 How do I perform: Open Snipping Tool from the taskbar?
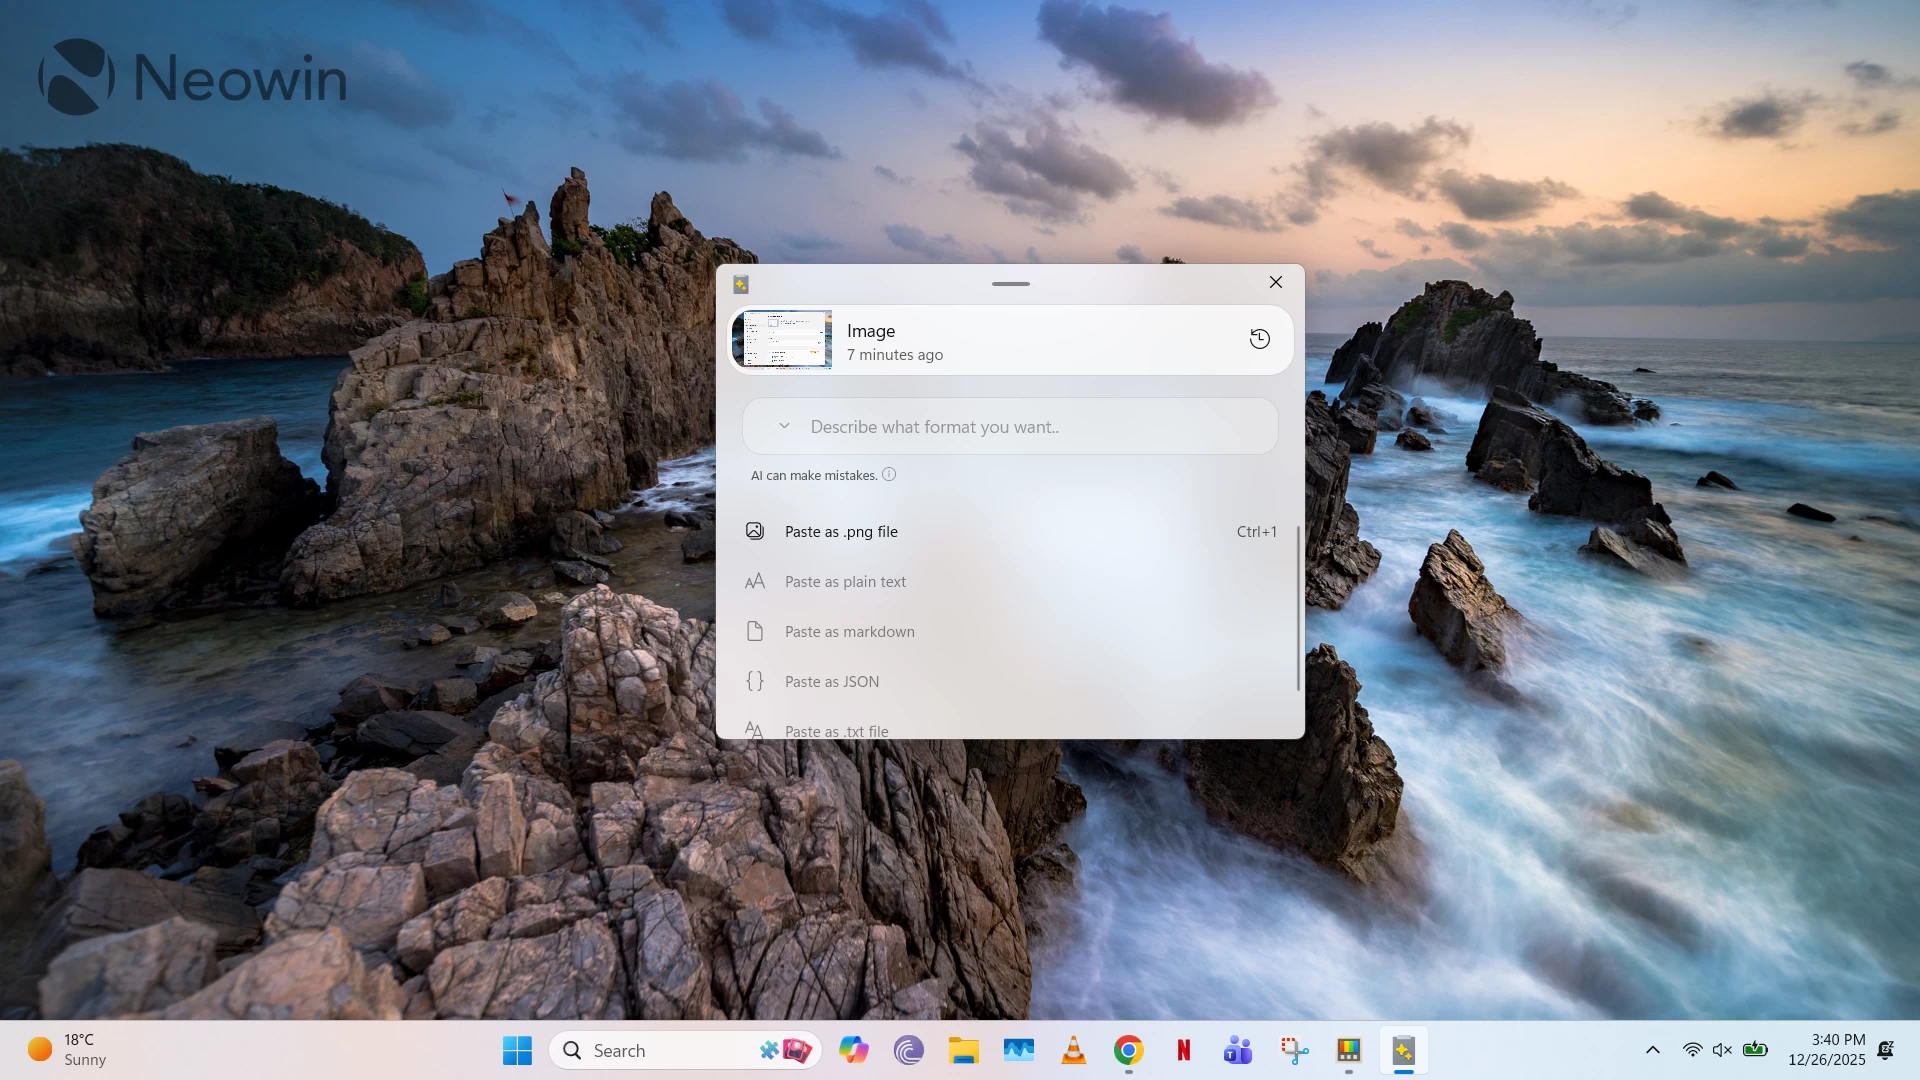click(1294, 1050)
